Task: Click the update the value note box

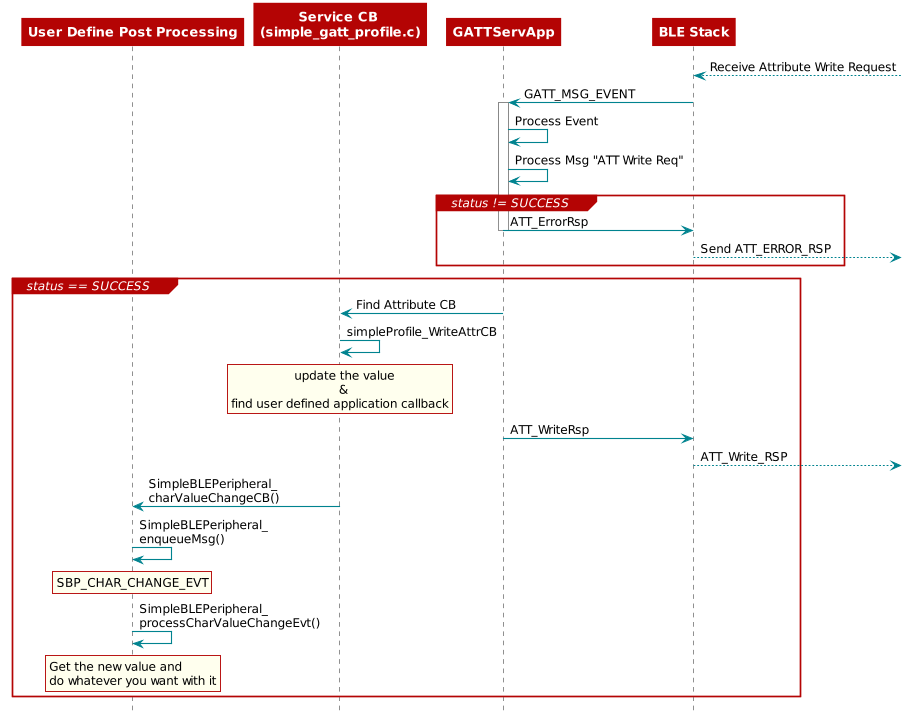Action: (x=340, y=389)
